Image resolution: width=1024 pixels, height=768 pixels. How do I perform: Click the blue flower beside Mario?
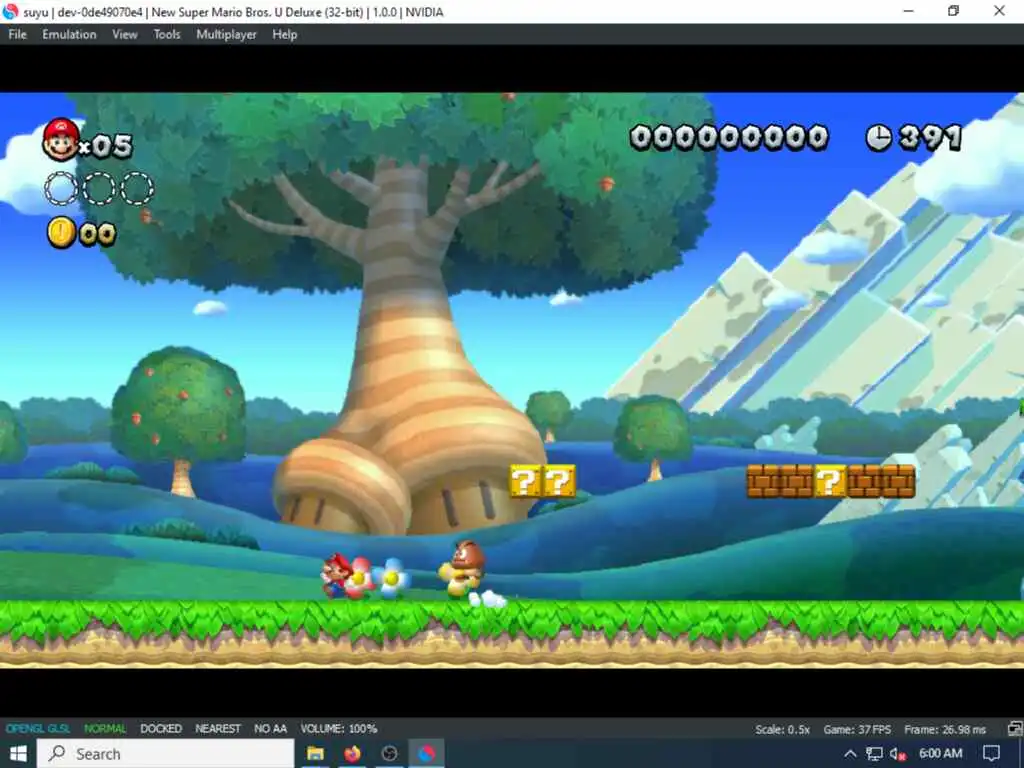click(391, 578)
